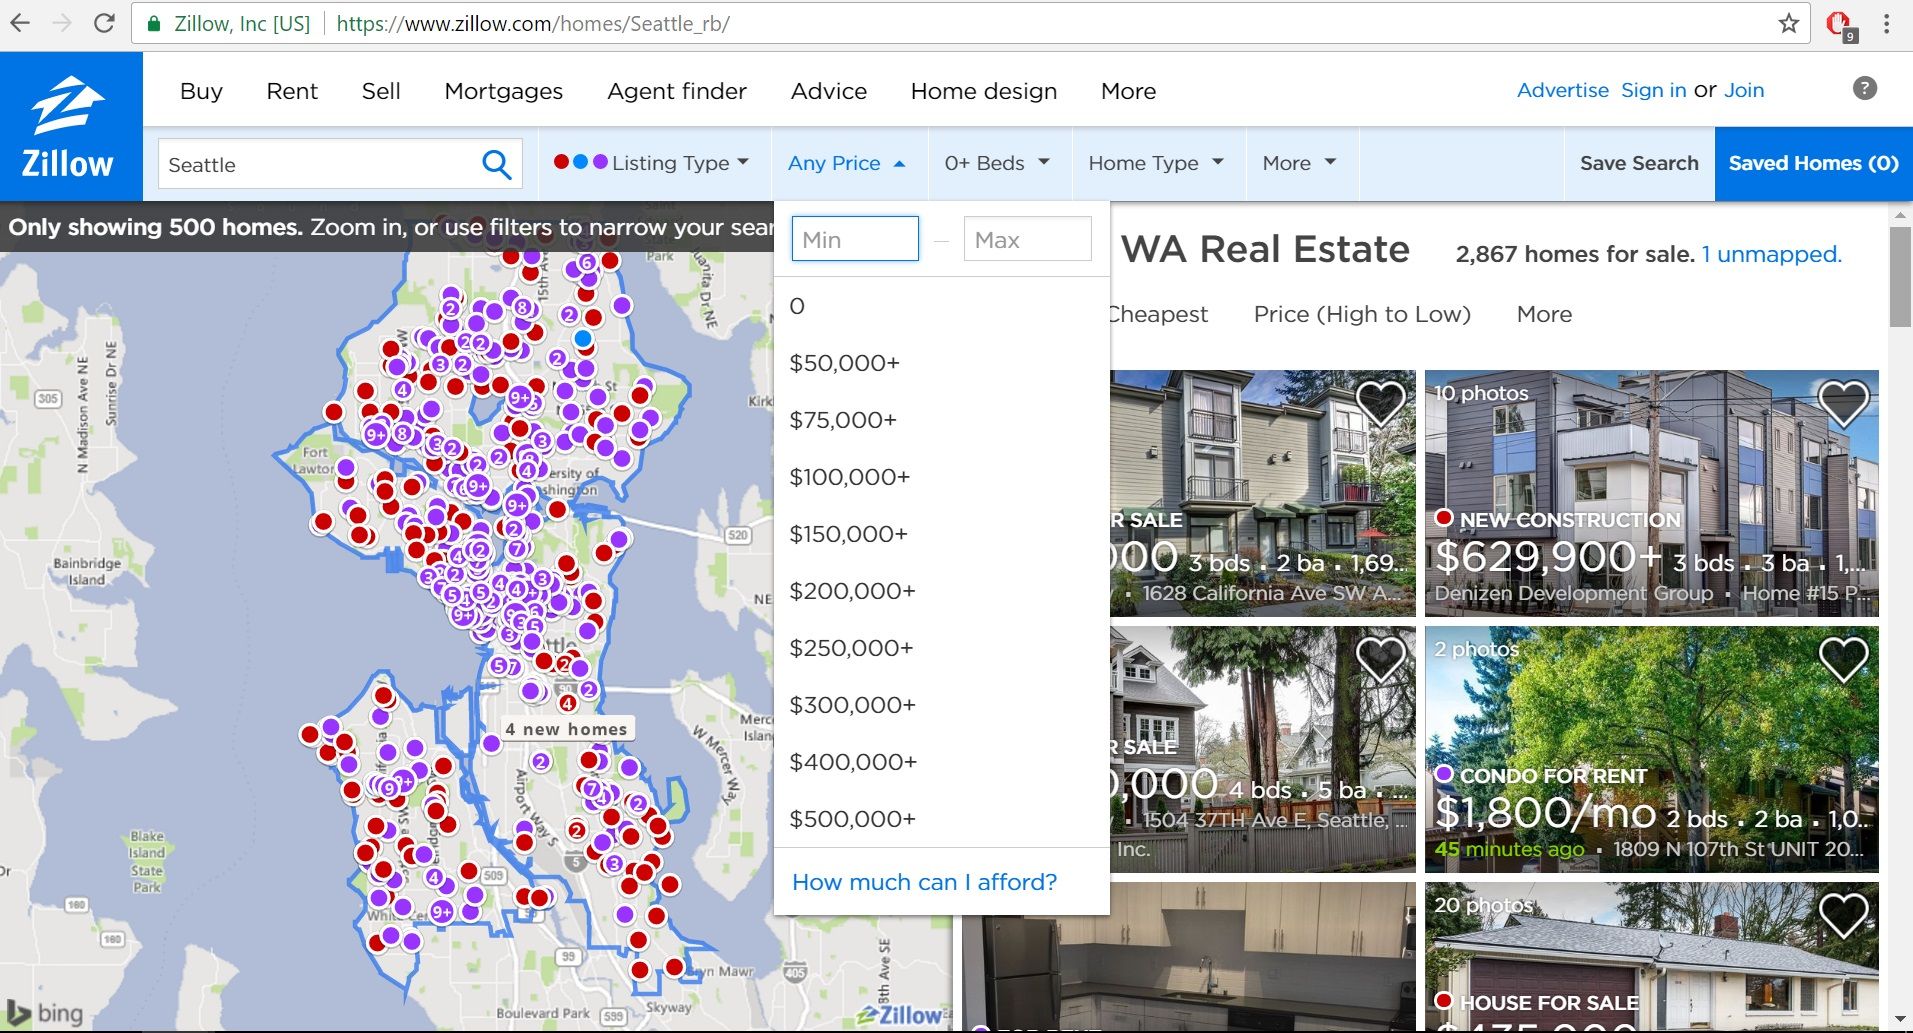Open the Home design menu
This screenshot has width=1913, height=1033.
point(984,91)
